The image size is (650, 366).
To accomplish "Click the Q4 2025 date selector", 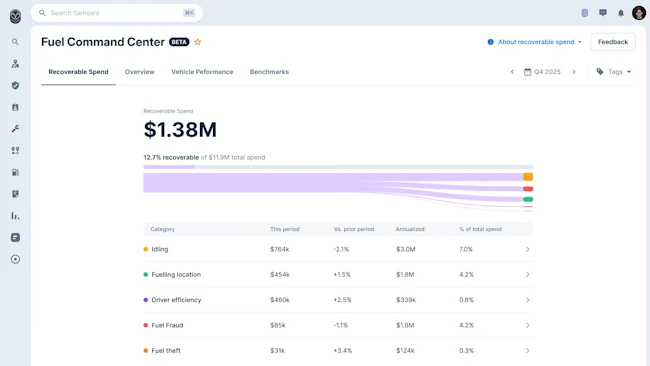I will (x=542, y=72).
